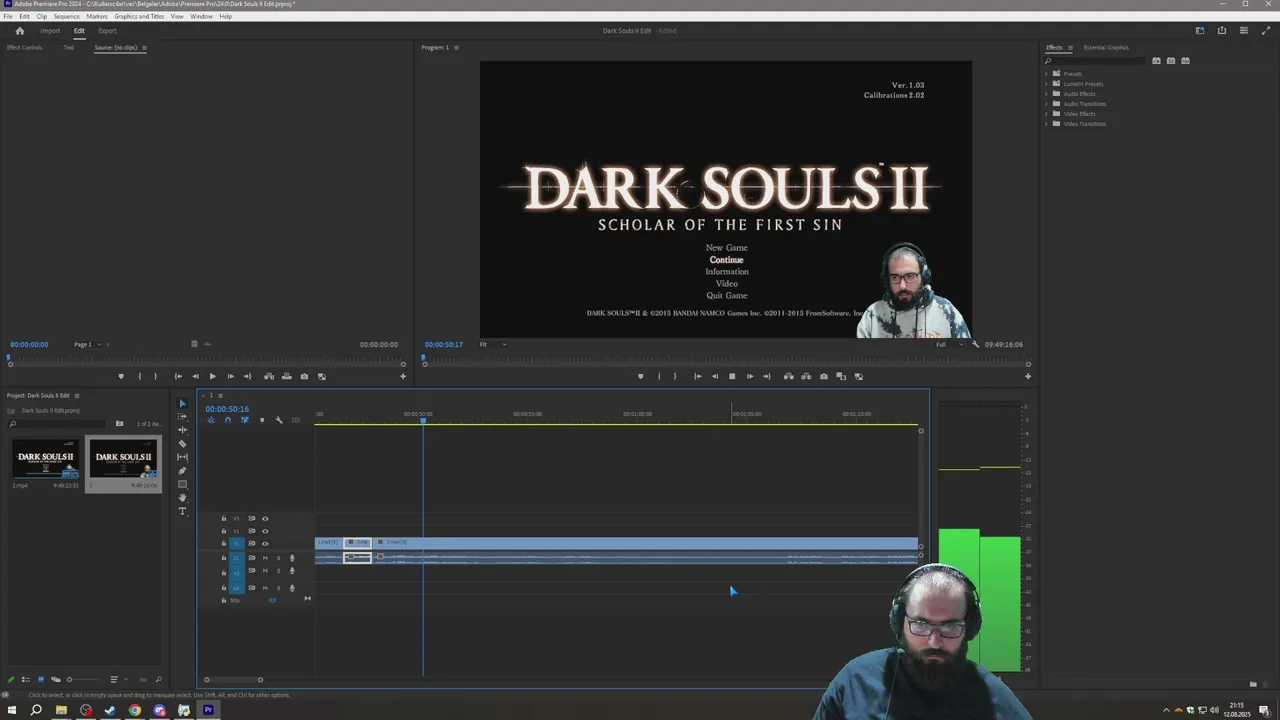Select the Track Select Forward tool
Viewport: 1280px width, 720px height.
tap(182, 417)
